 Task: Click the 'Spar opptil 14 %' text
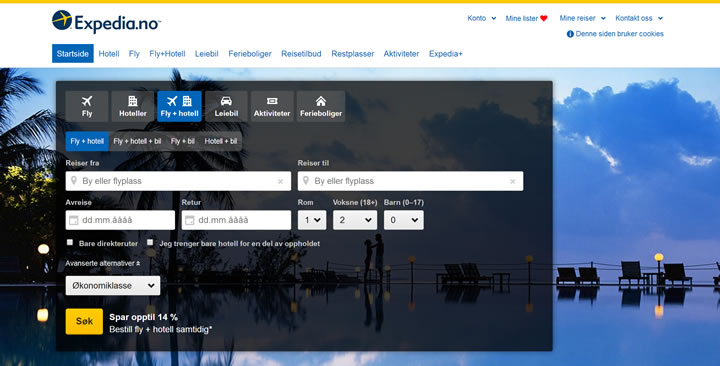(143, 317)
